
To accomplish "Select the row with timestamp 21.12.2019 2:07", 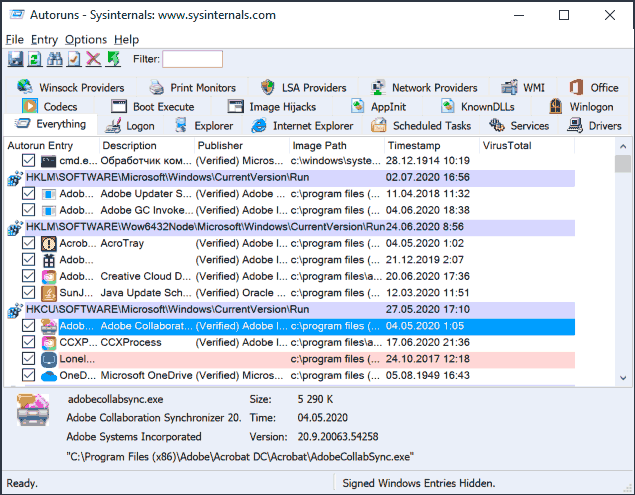I will click(317, 260).
